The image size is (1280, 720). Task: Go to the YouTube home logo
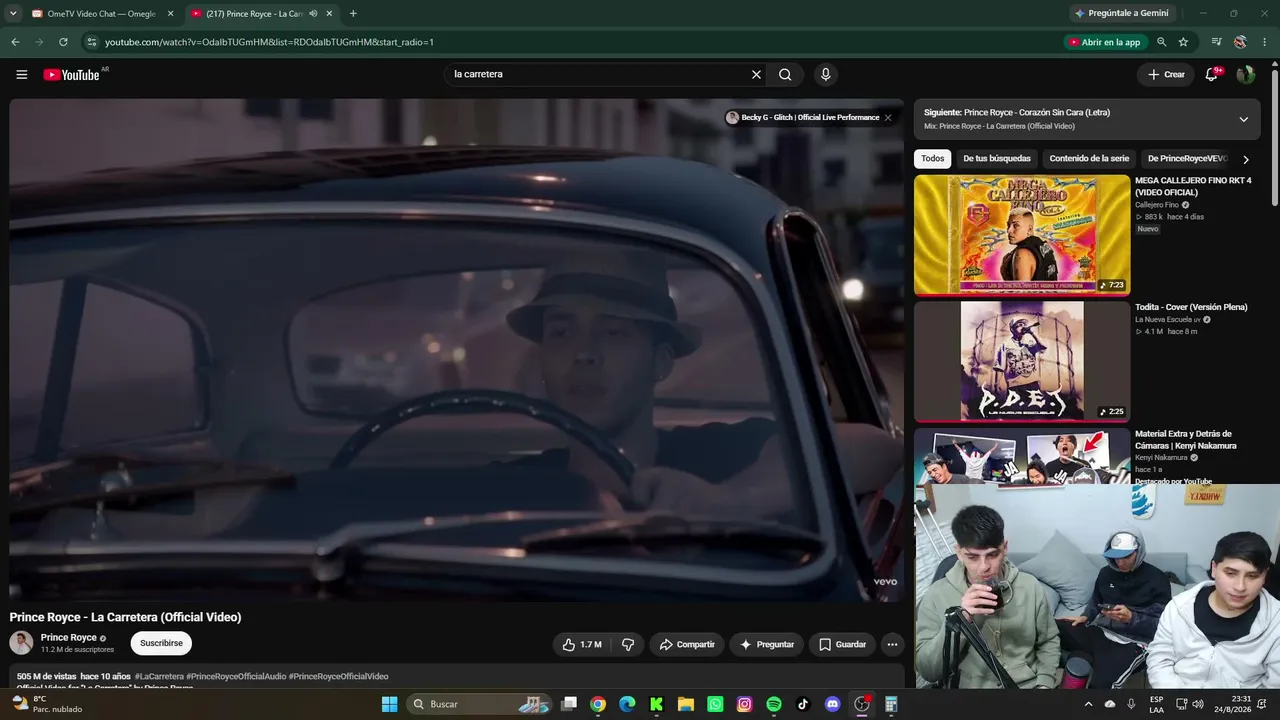pyautogui.click(x=71, y=75)
